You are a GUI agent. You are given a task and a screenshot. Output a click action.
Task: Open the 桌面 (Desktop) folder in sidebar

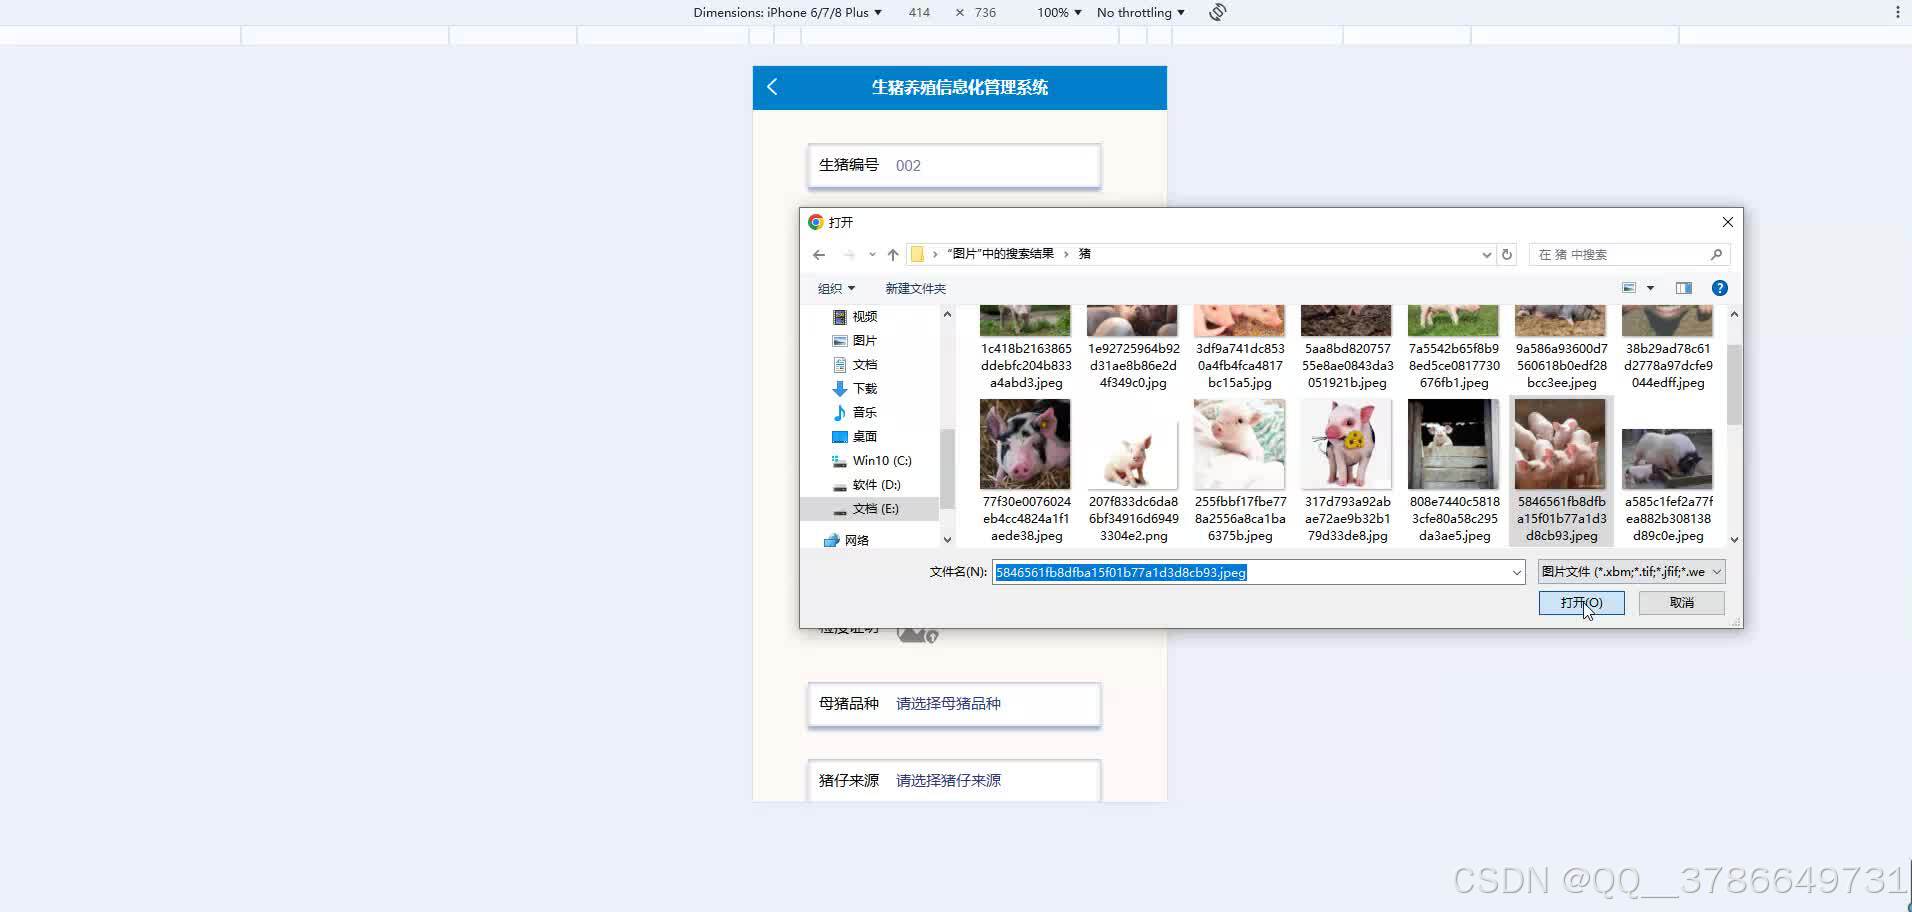click(x=864, y=436)
